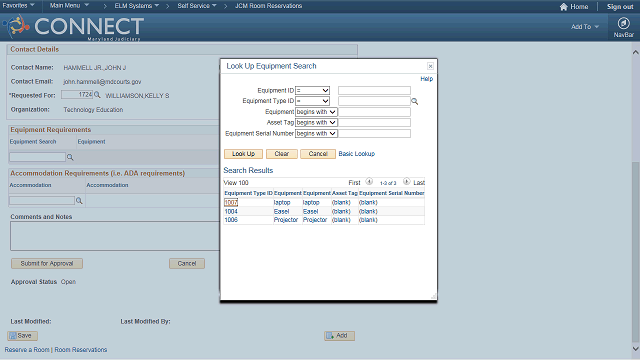
Task: Open Equipment Serial Number operator dropdown
Action: point(316,133)
